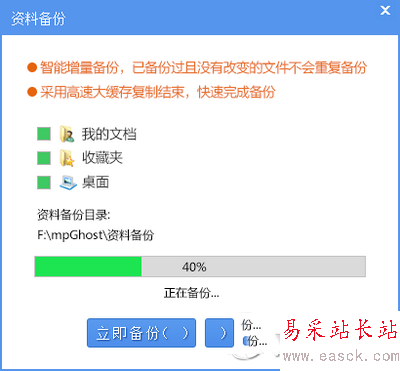Screen dimensions: 400x371
Task: Click the F:\mpGhost\资料备份 directory path
Action: 95,235
